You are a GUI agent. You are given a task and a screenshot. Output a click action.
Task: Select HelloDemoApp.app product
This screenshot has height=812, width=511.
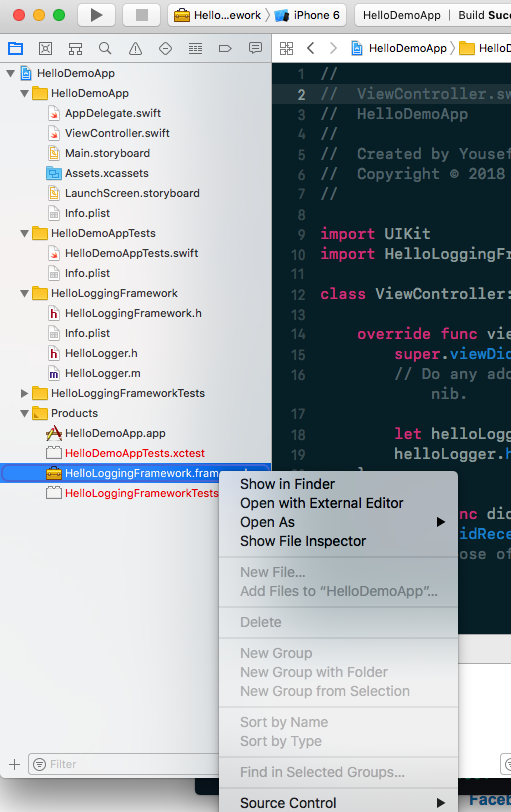pos(115,433)
